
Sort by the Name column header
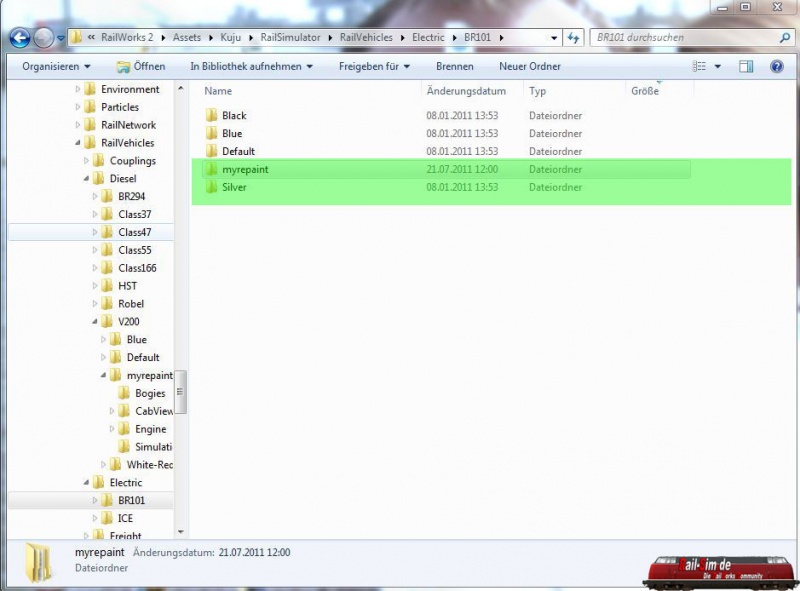(218, 91)
